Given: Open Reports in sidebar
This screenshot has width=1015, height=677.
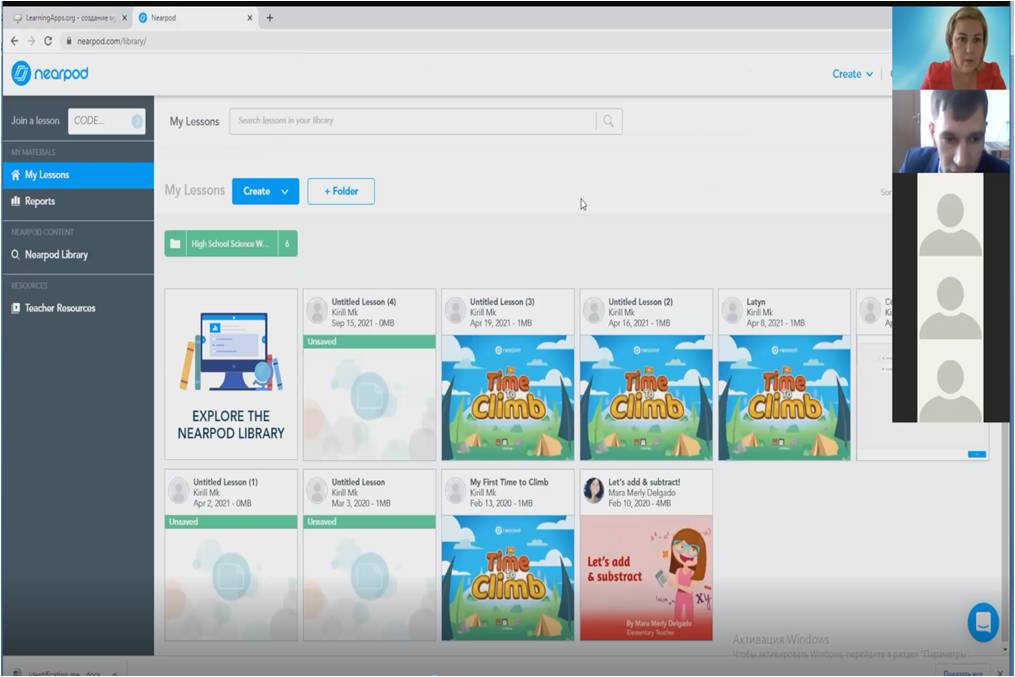Looking at the screenshot, I should (78, 201).
